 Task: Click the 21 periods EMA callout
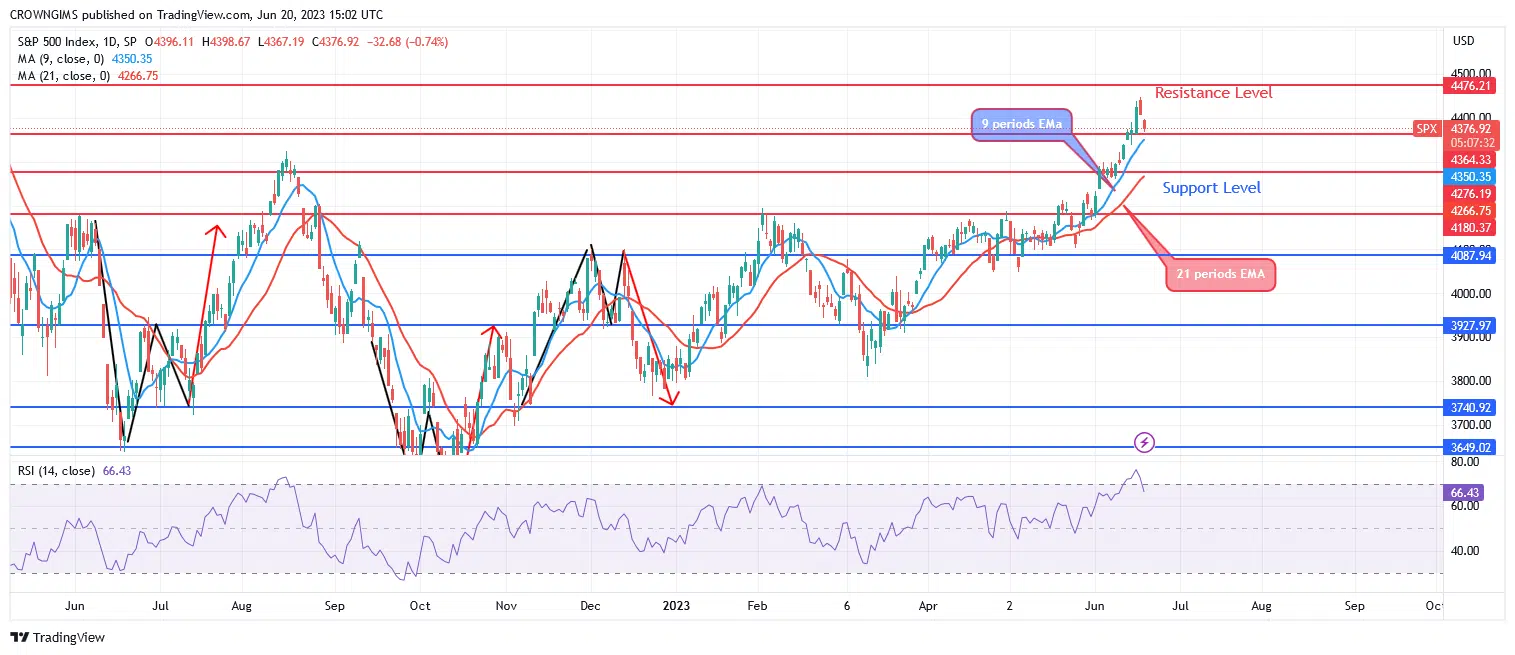[1220, 272]
